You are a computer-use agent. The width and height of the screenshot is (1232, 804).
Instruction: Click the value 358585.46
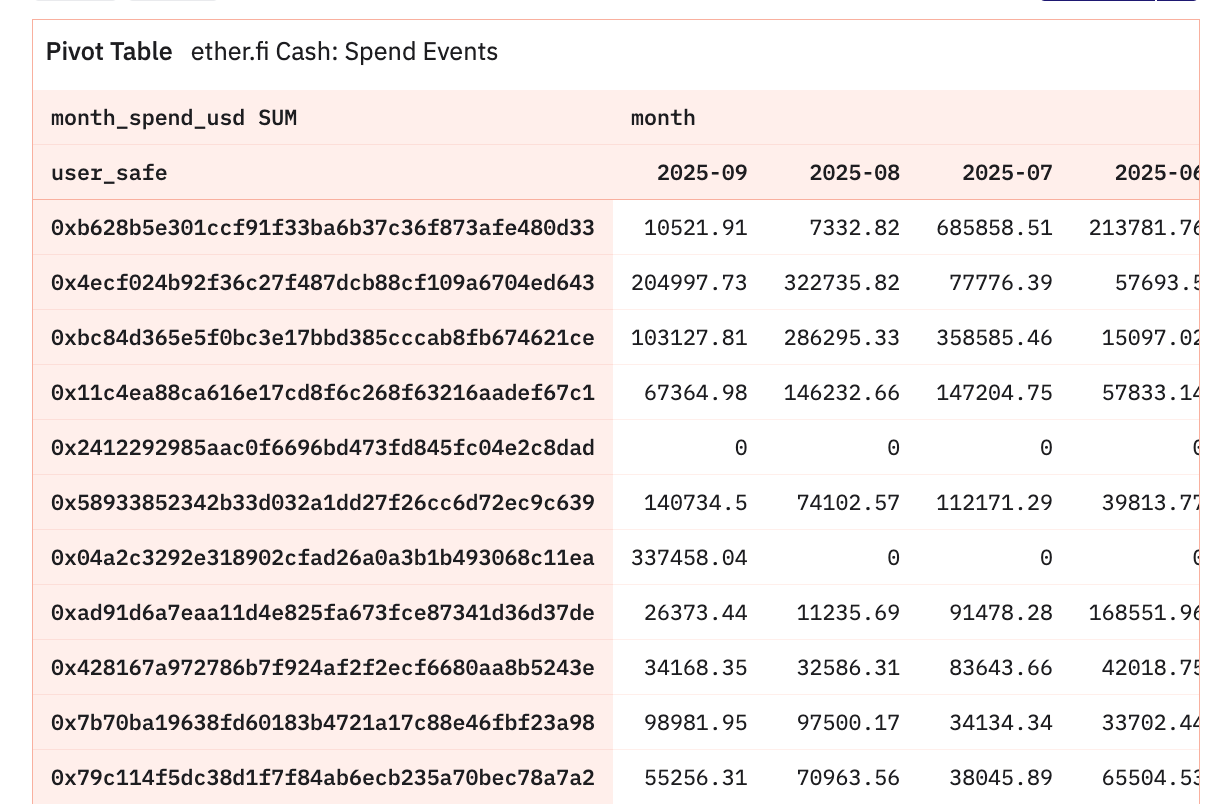995,338
